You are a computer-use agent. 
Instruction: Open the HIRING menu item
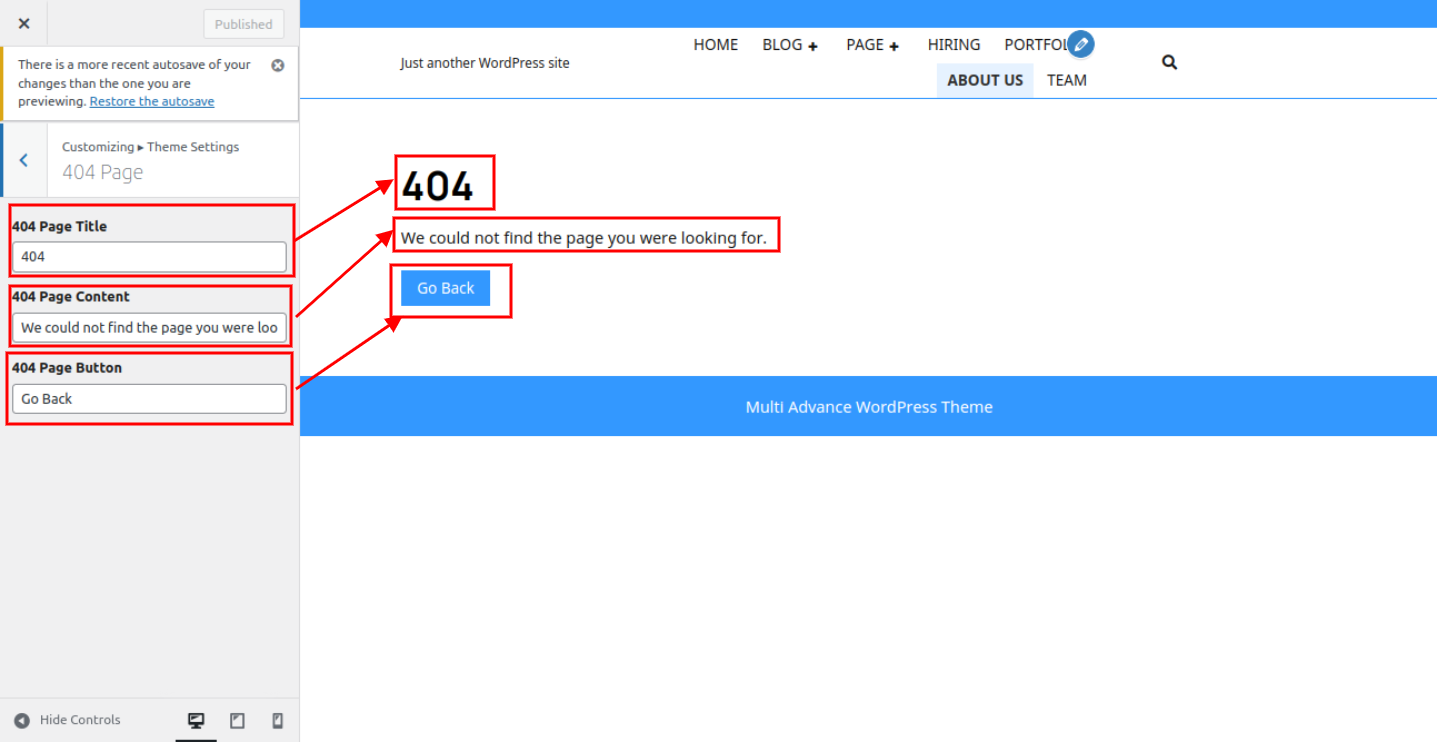click(953, 45)
